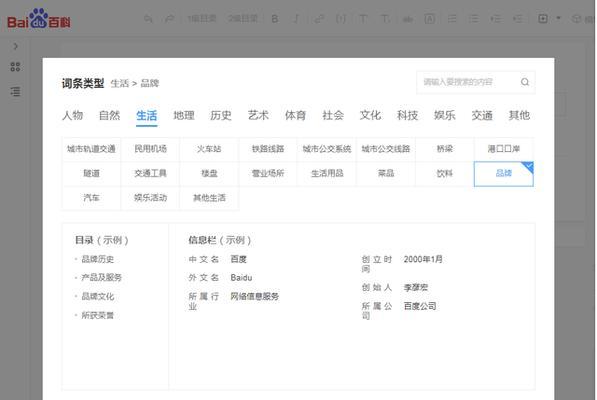Choose the 楼盘 entry type

(209, 174)
